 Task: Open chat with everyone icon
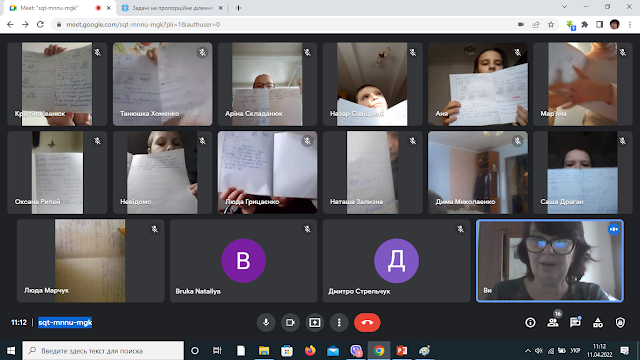576,323
